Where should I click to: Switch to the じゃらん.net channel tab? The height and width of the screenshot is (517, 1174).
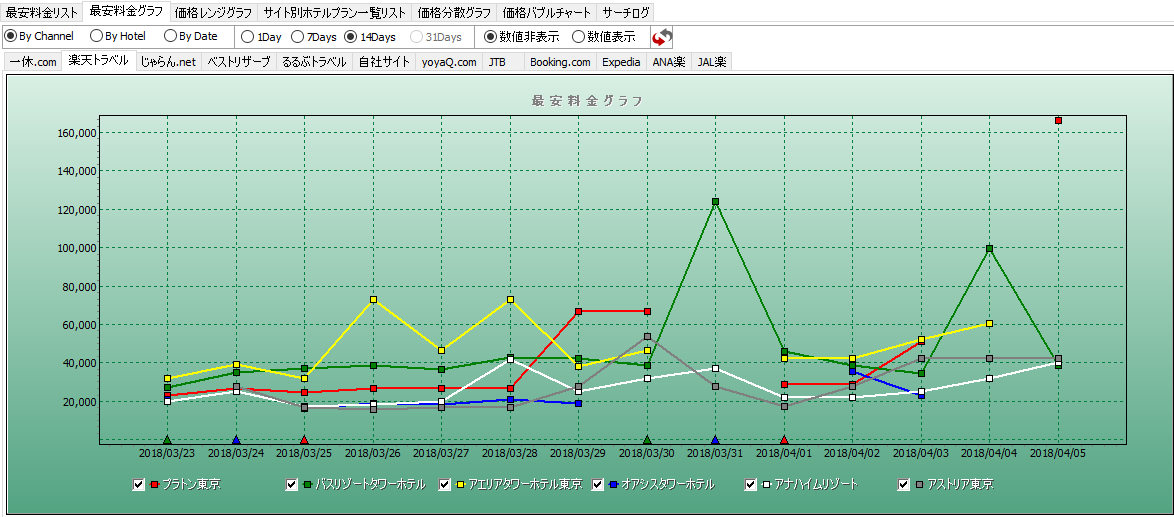[x=168, y=62]
